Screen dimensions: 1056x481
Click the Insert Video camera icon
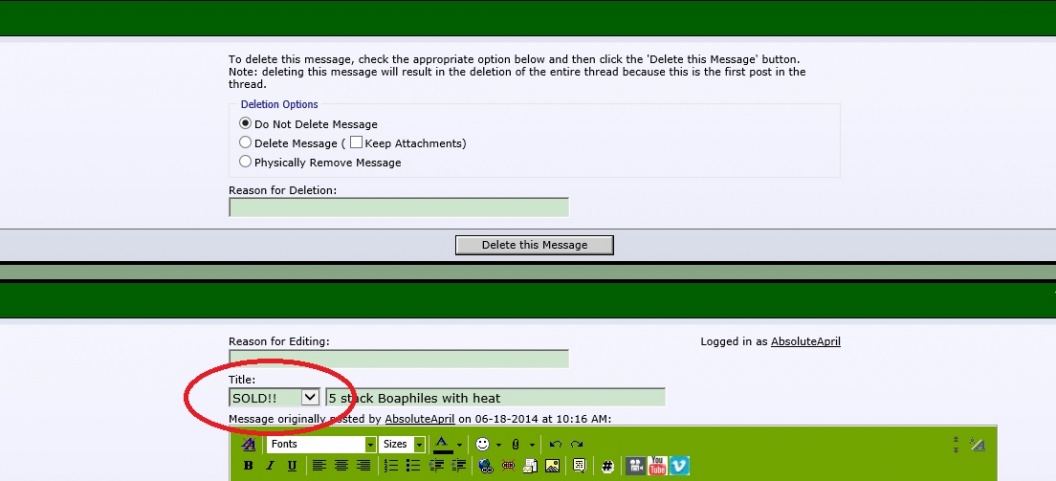pos(636,466)
